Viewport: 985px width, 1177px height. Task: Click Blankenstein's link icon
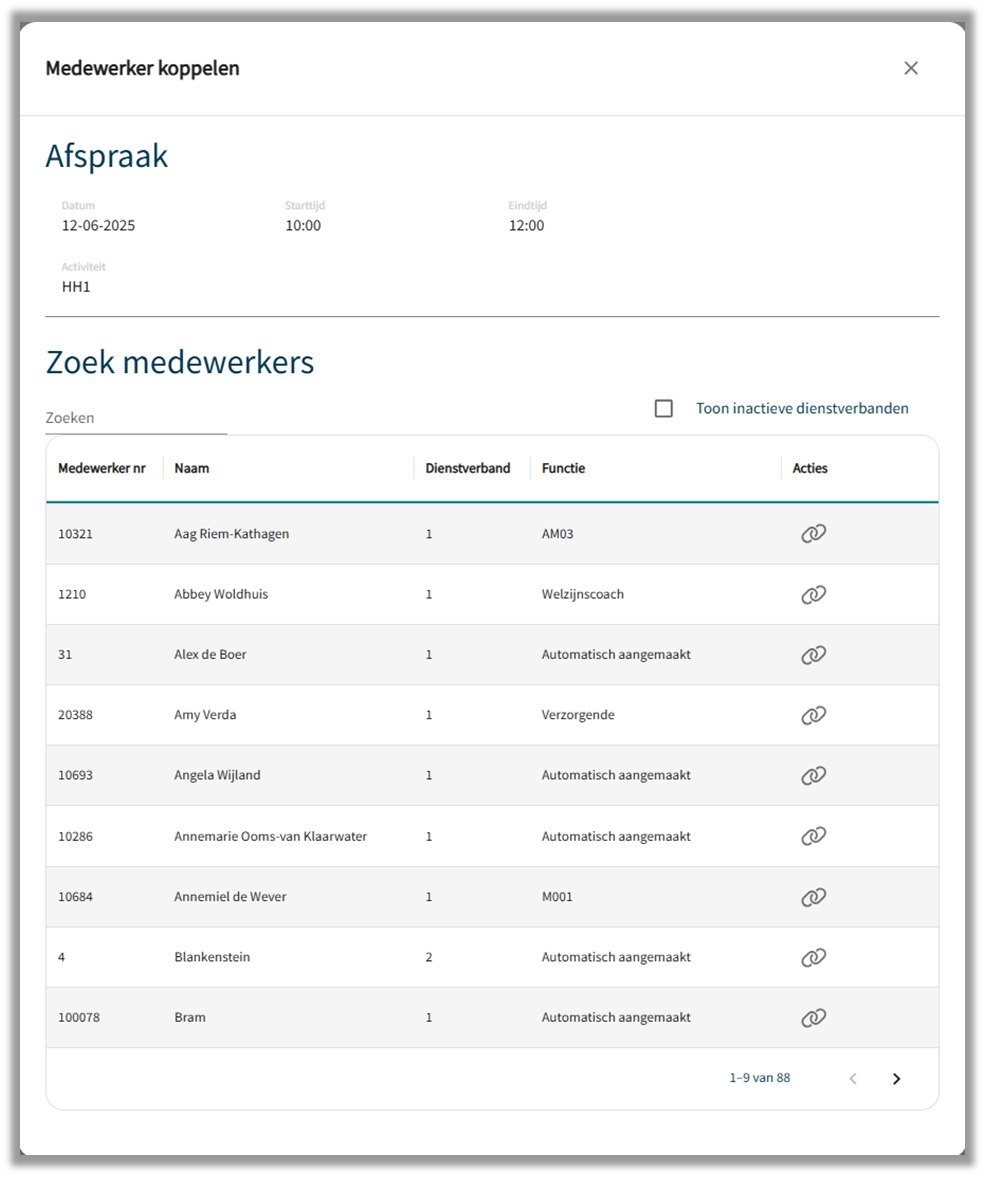tap(813, 957)
